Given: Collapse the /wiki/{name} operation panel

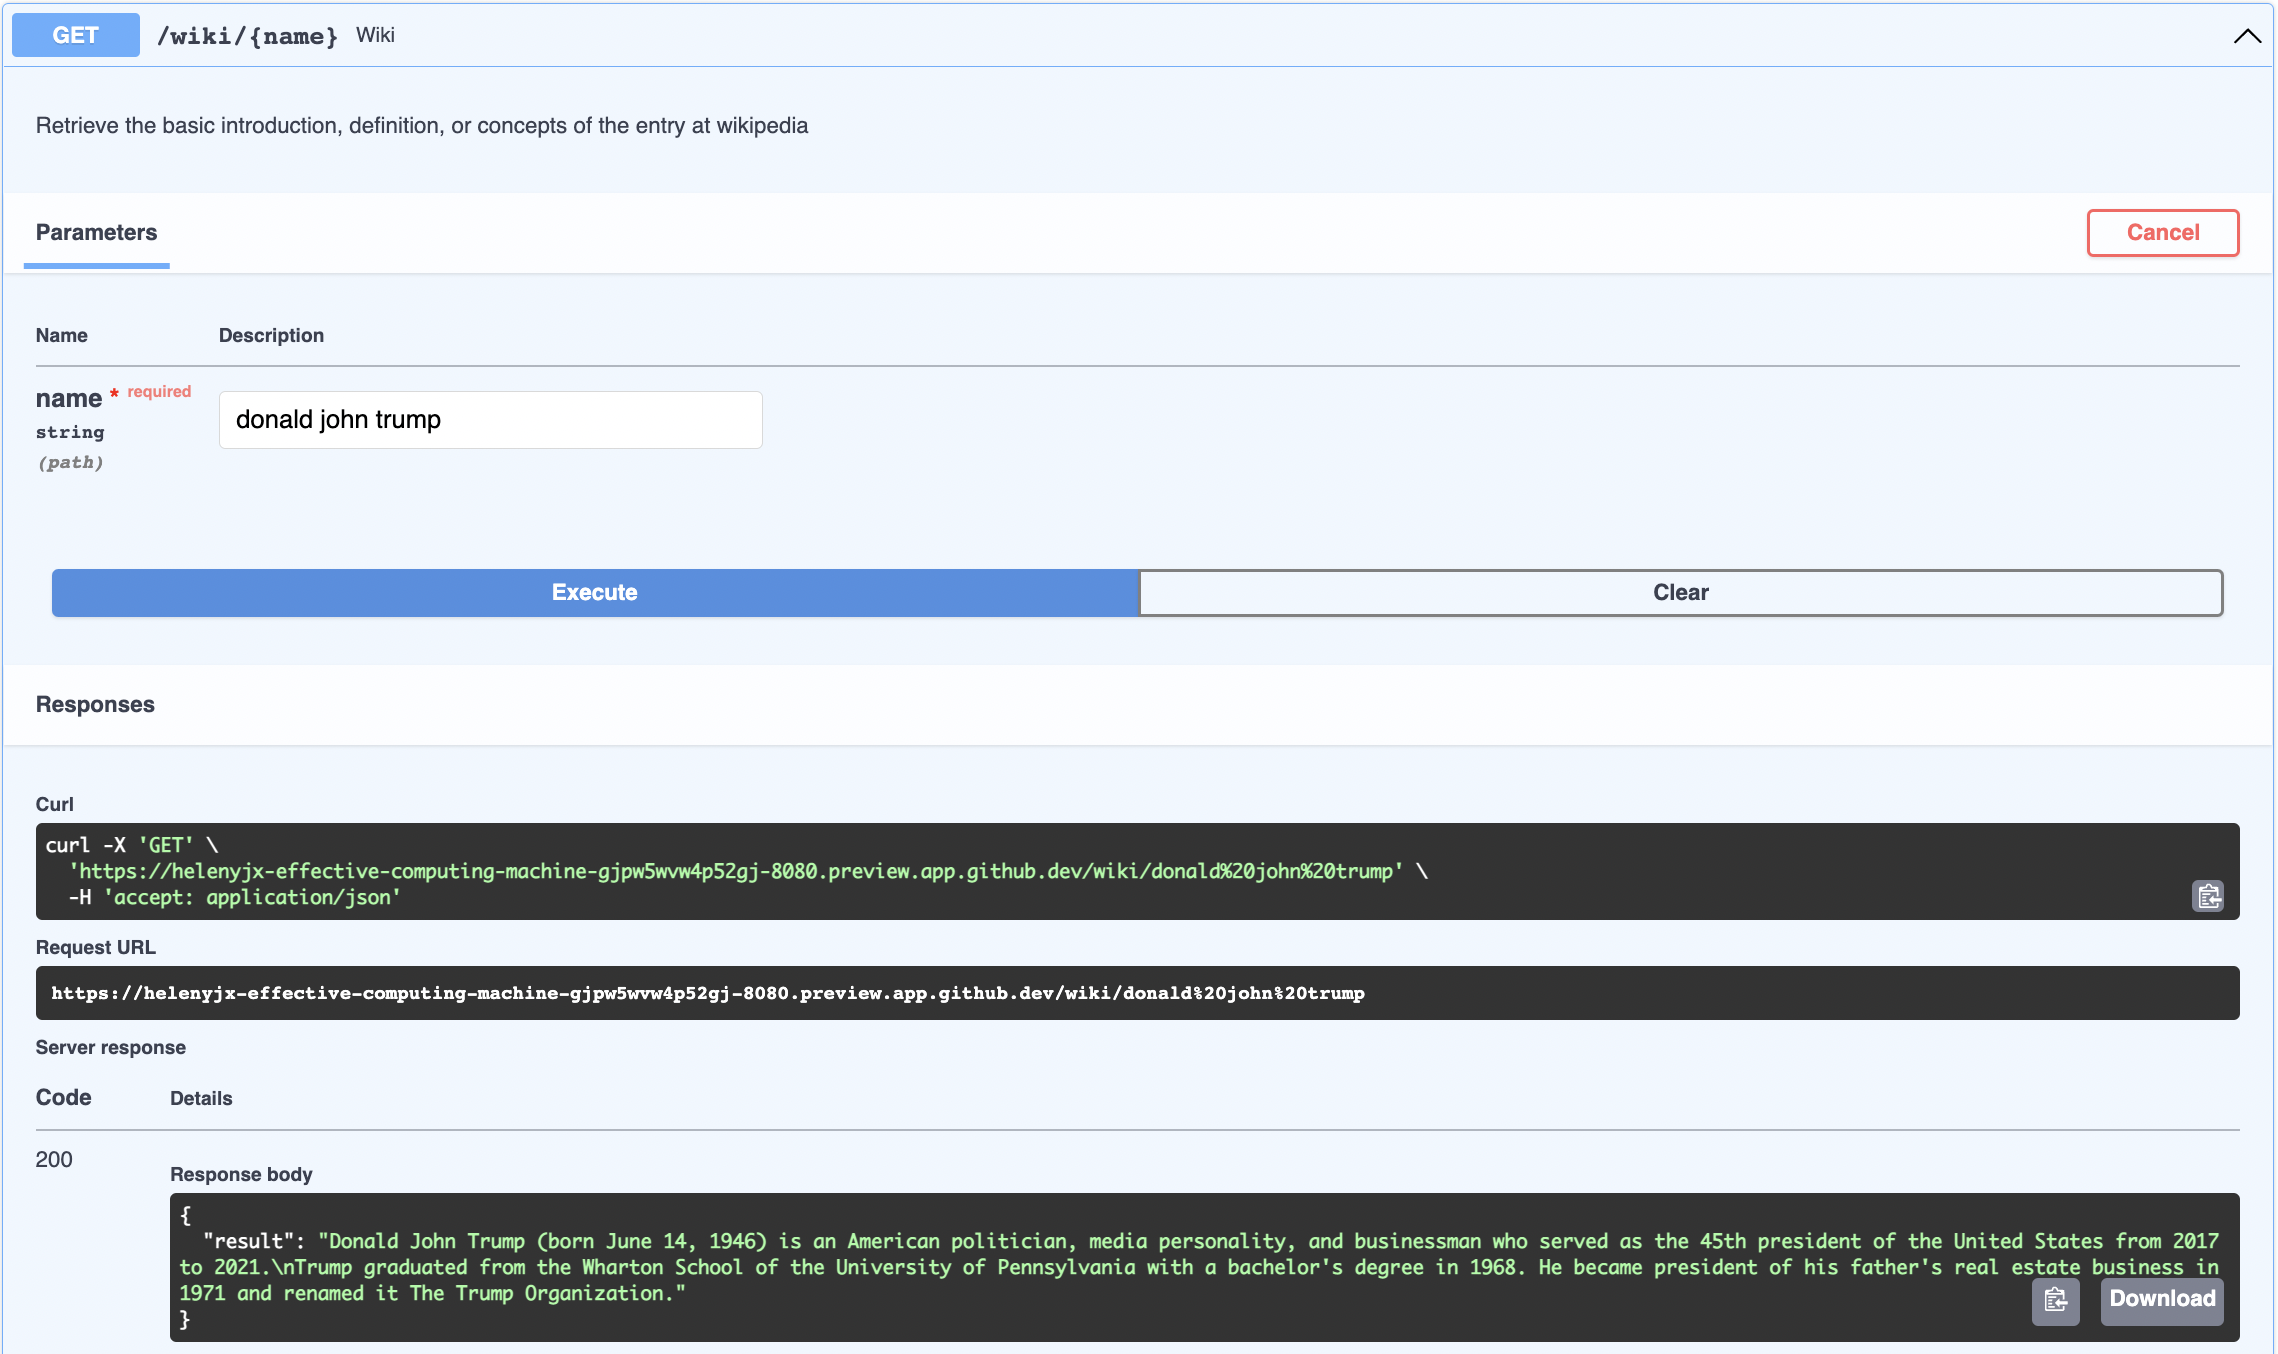Looking at the screenshot, I should pyautogui.click(x=2246, y=36).
